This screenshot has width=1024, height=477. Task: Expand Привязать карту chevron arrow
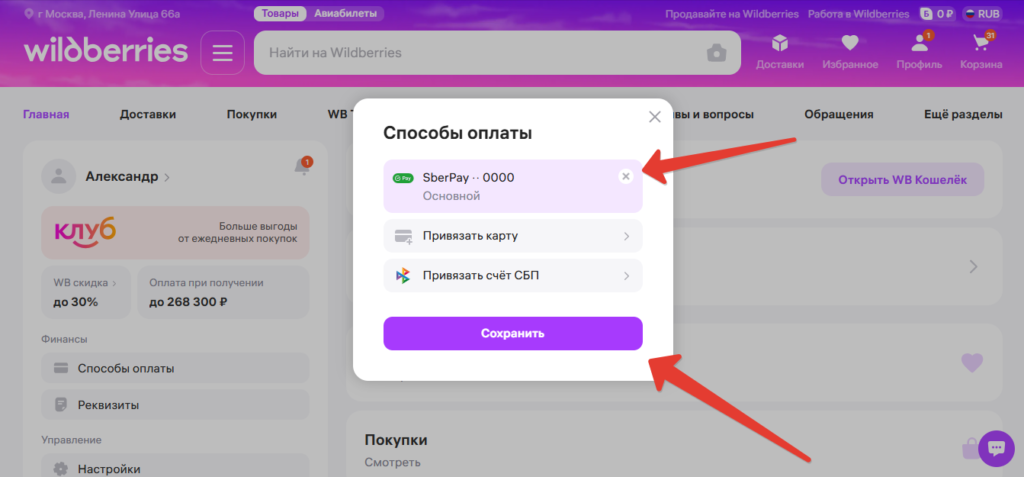(626, 236)
